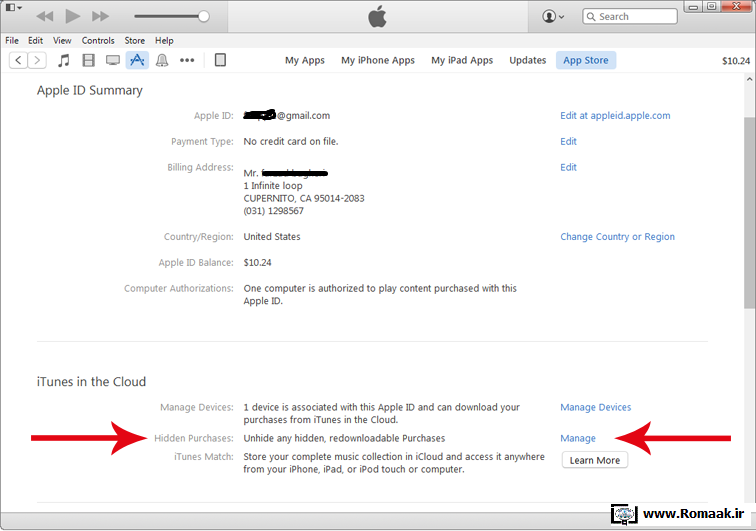Switch to the Movies library icon
Screen dimensions: 756x531
(88, 60)
